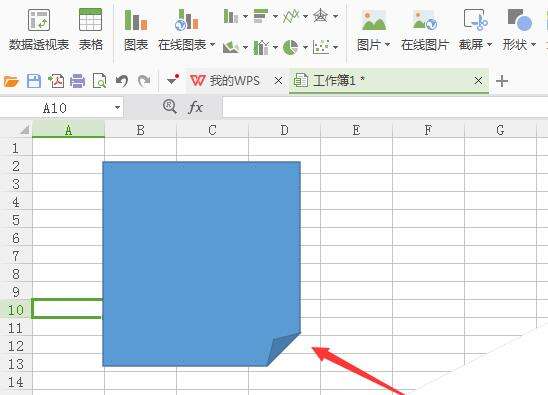Expand the 形状 dropdown arrow
The height and width of the screenshot is (395, 548).
tap(533, 45)
